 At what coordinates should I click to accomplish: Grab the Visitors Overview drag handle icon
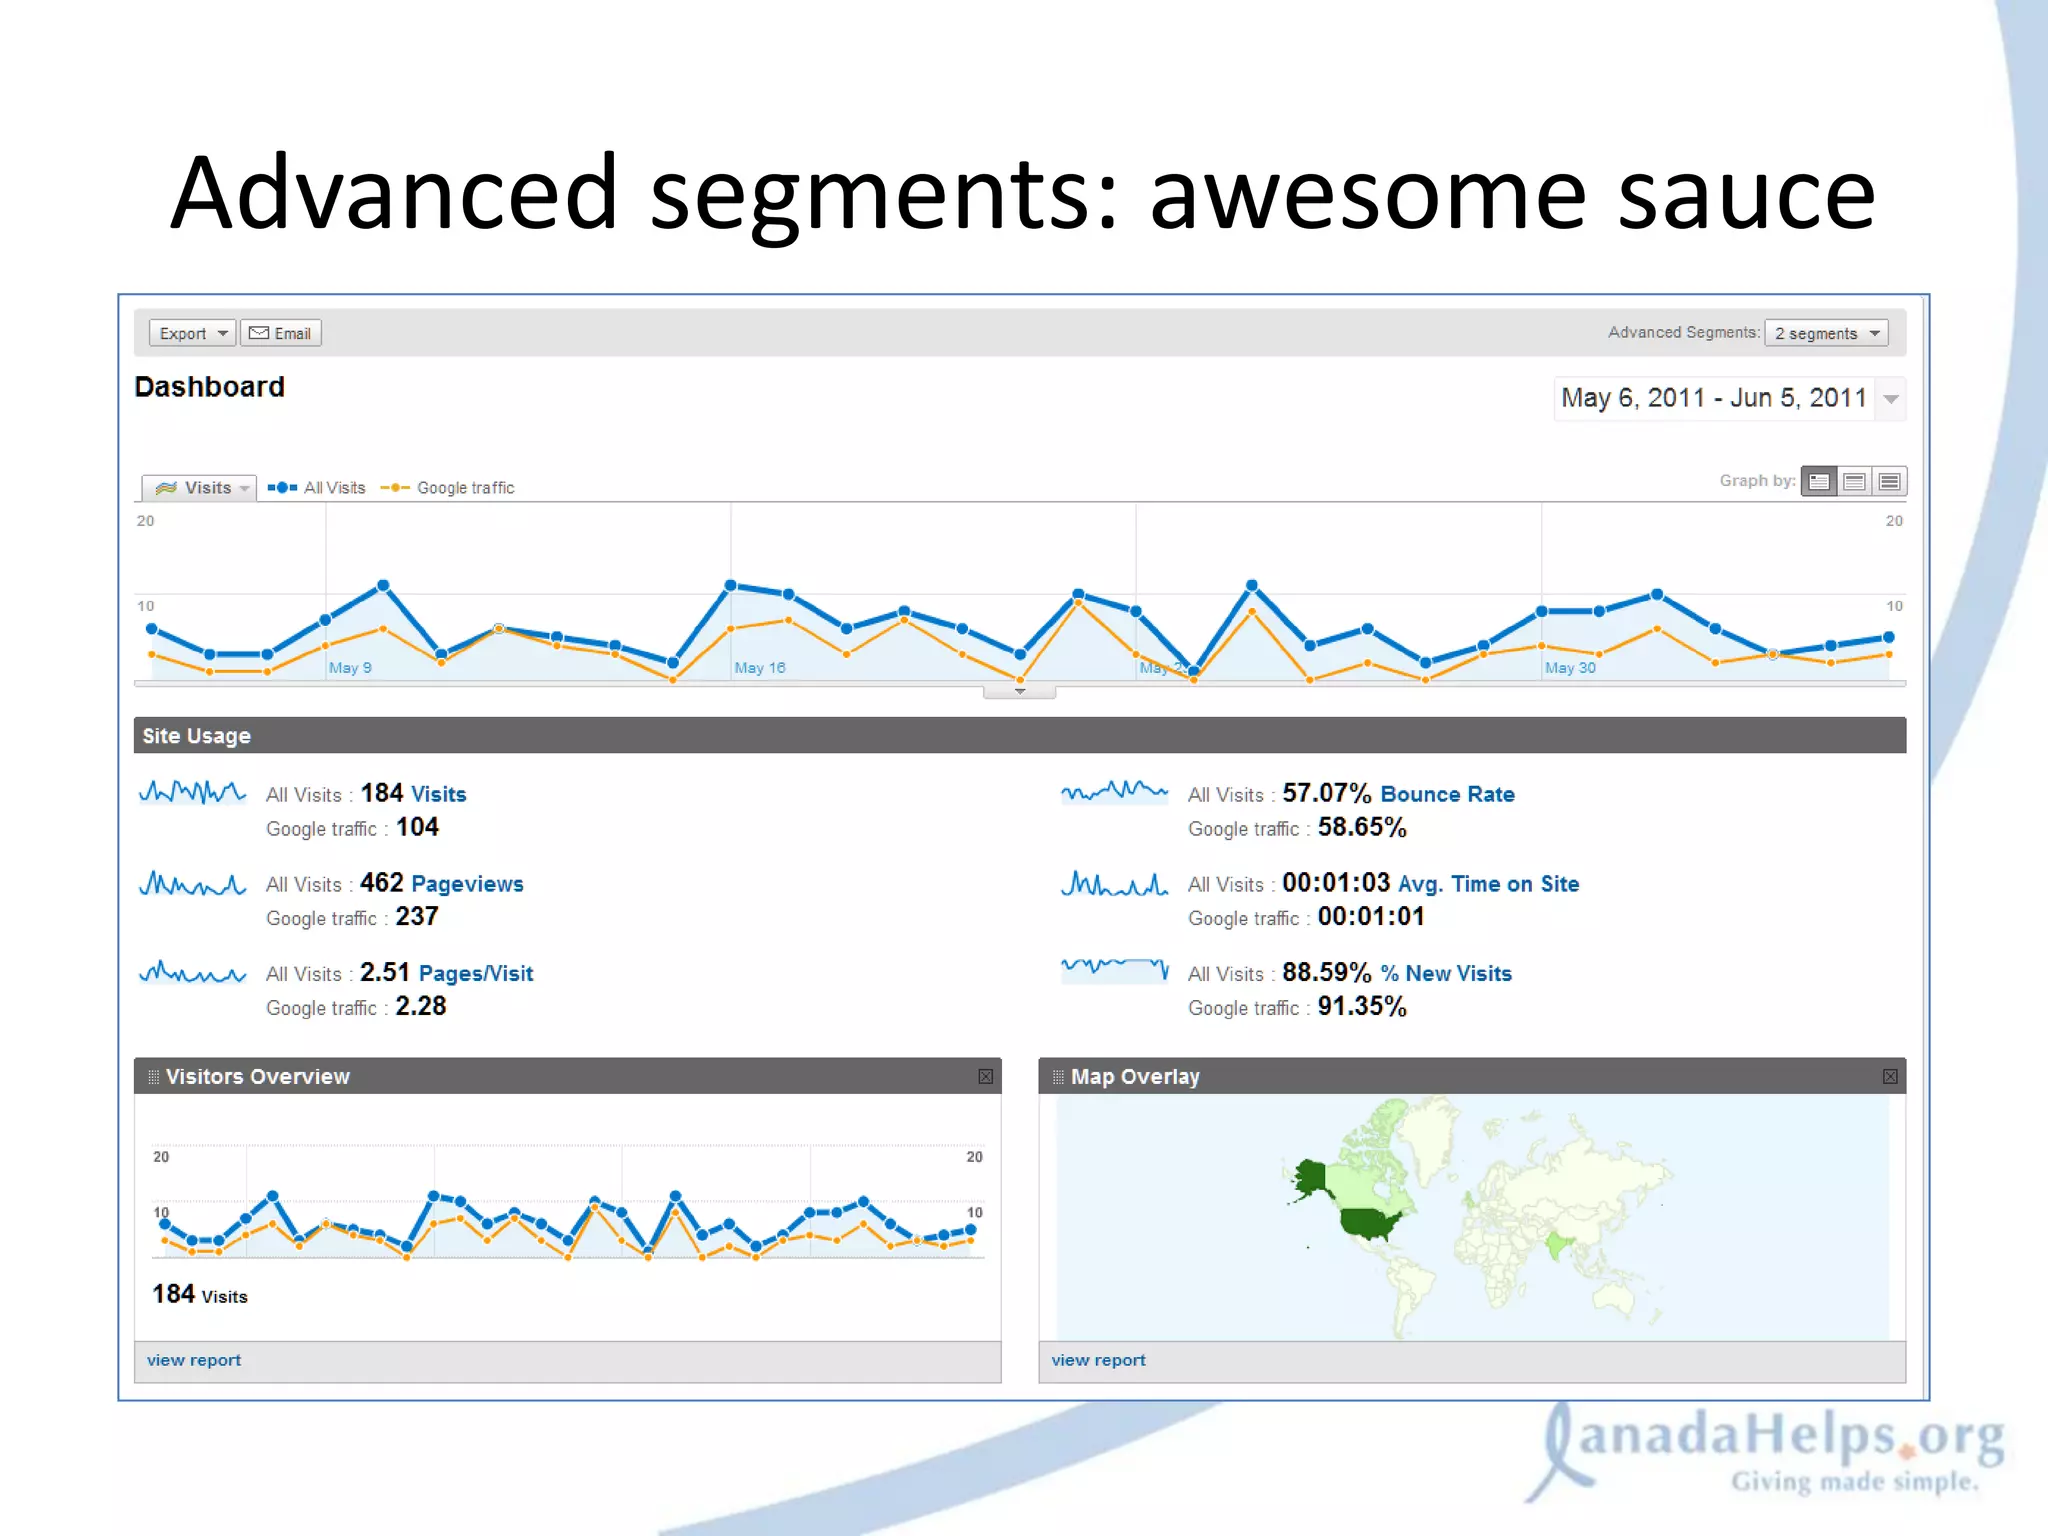click(x=153, y=1077)
